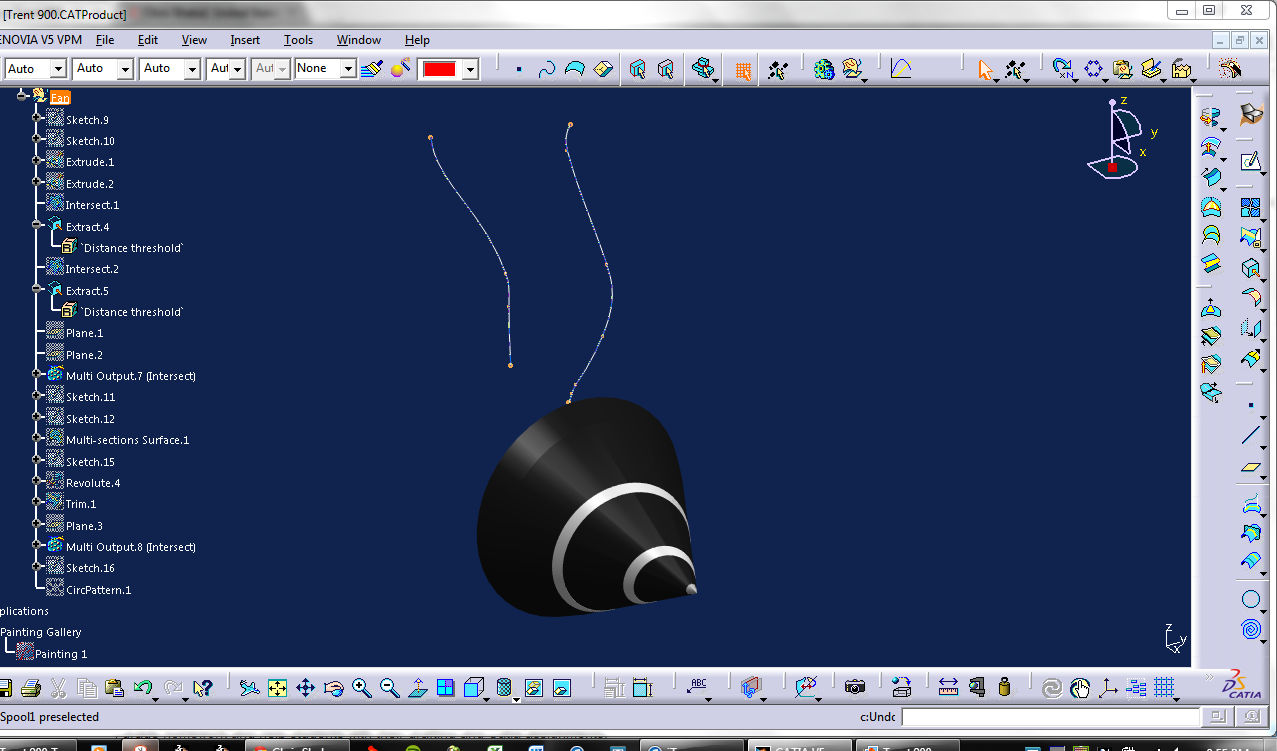This screenshot has width=1277, height=751.
Task: Open the Tools menu
Action: click(x=298, y=40)
